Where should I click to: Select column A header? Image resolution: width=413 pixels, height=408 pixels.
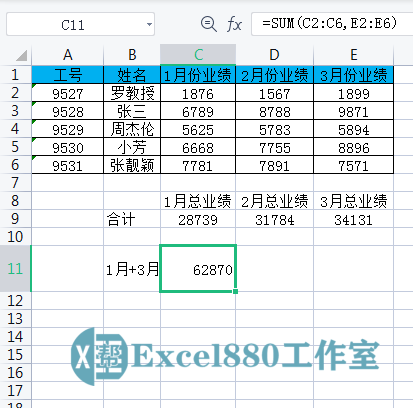(68, 55)
